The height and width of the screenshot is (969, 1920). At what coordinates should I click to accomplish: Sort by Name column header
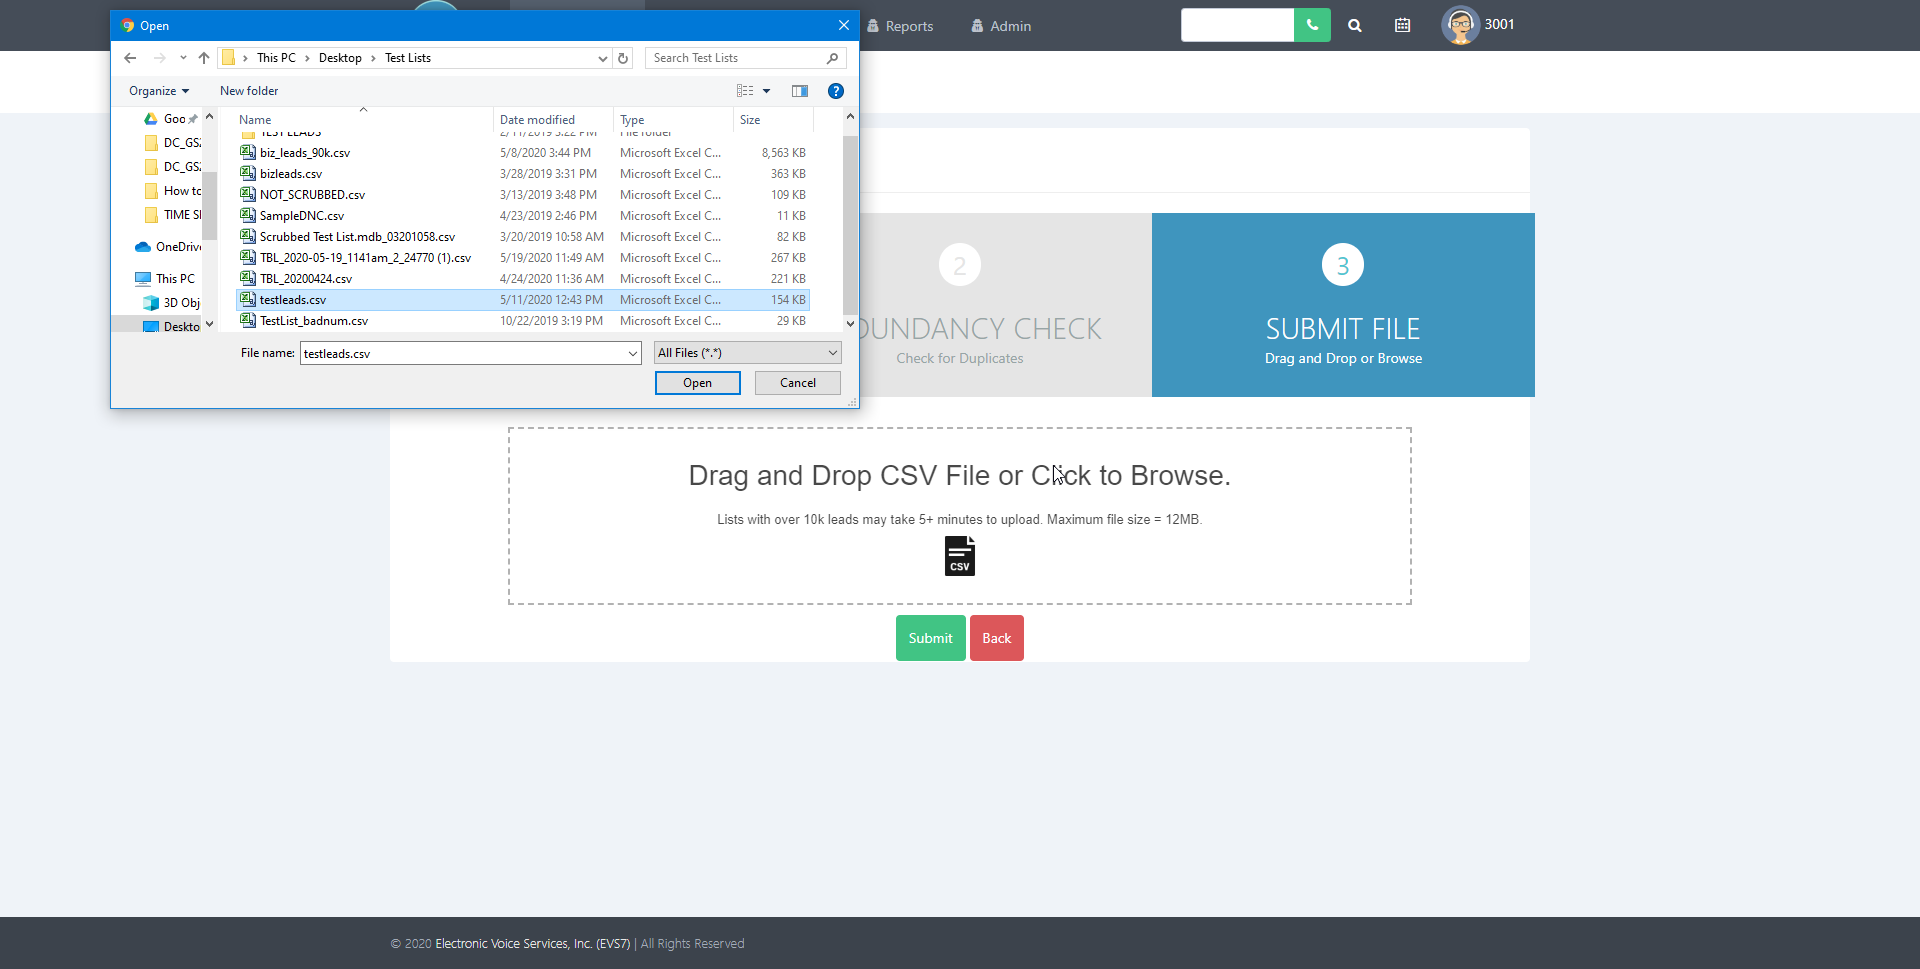pos(364,119)
